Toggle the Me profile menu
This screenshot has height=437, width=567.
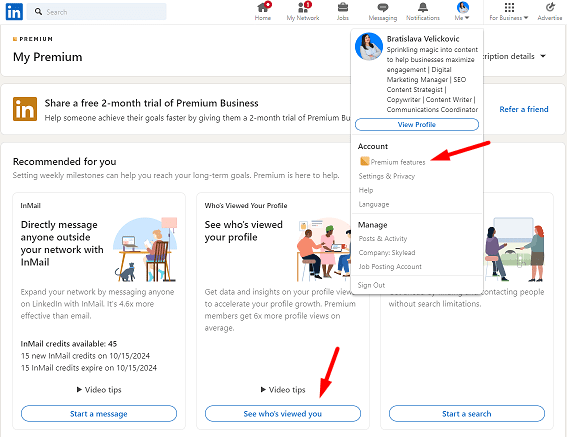pos(462,11)
